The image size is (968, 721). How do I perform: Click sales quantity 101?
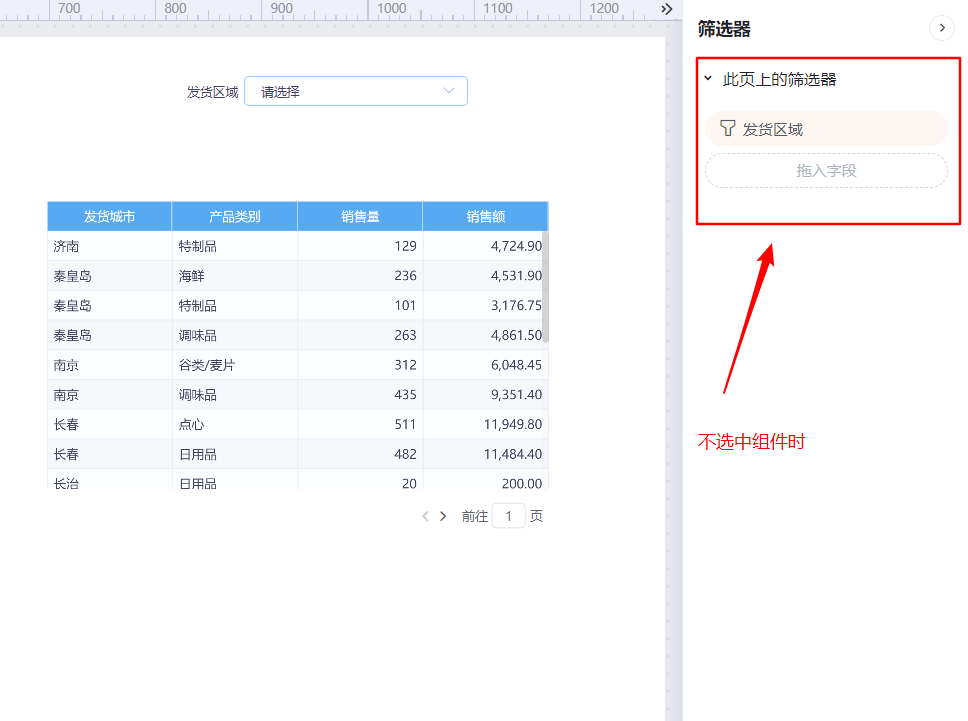coord(406,306)
